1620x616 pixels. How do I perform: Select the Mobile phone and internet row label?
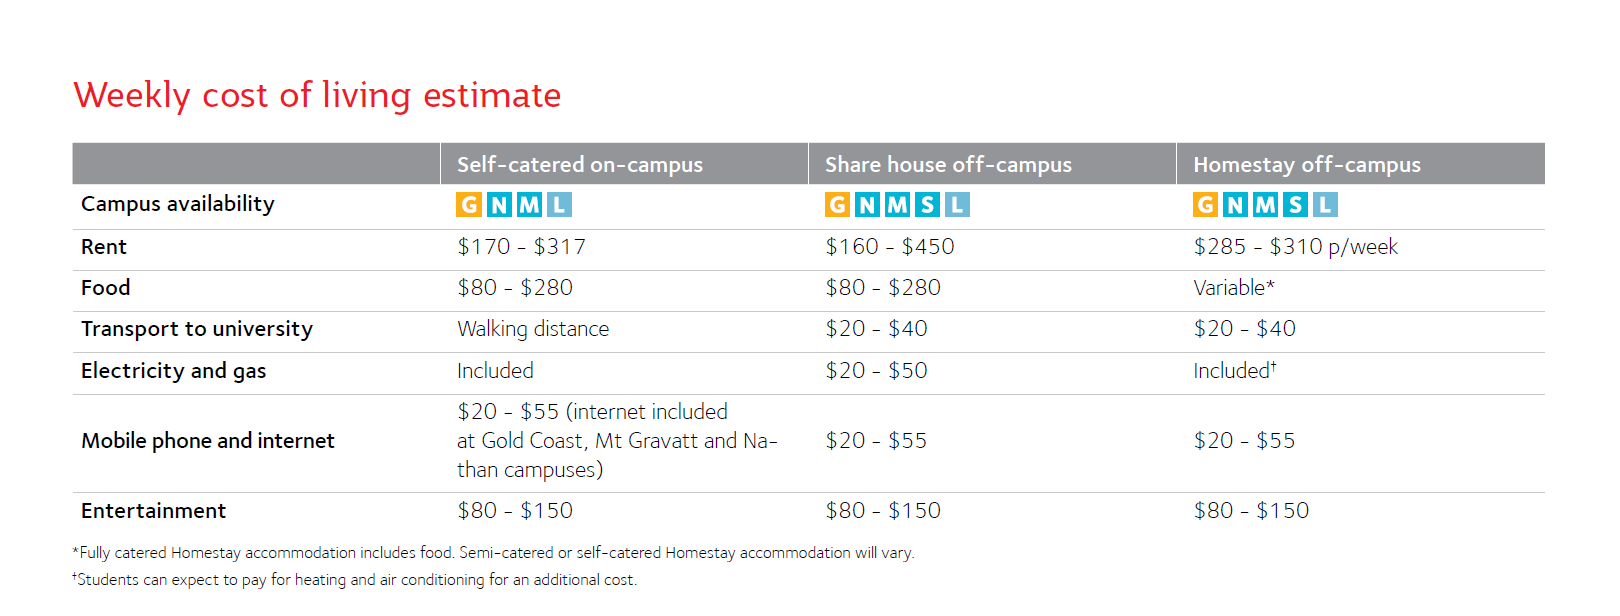point(208,441)
